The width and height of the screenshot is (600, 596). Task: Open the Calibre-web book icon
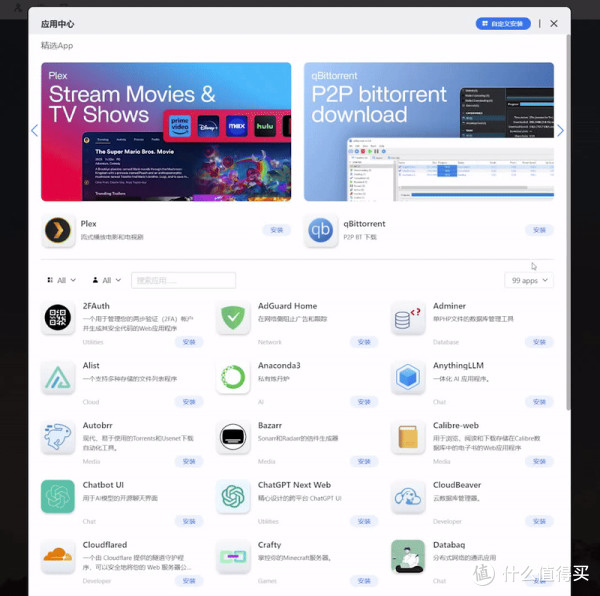tap(408, 437)
